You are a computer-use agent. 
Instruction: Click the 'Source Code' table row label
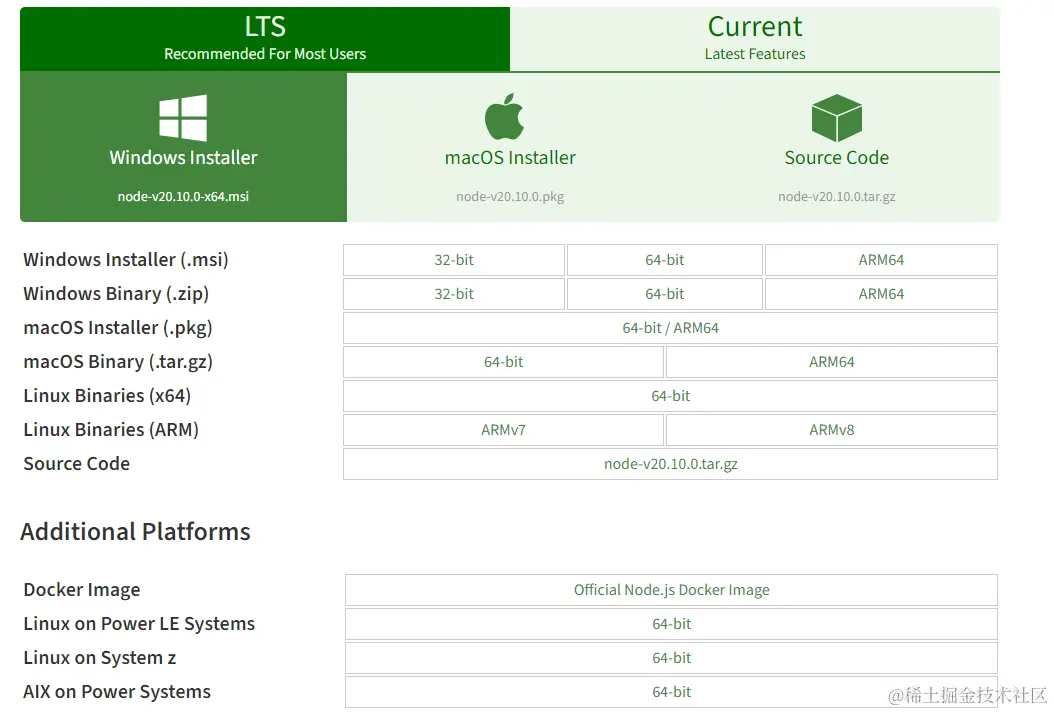tap(77, 463)
